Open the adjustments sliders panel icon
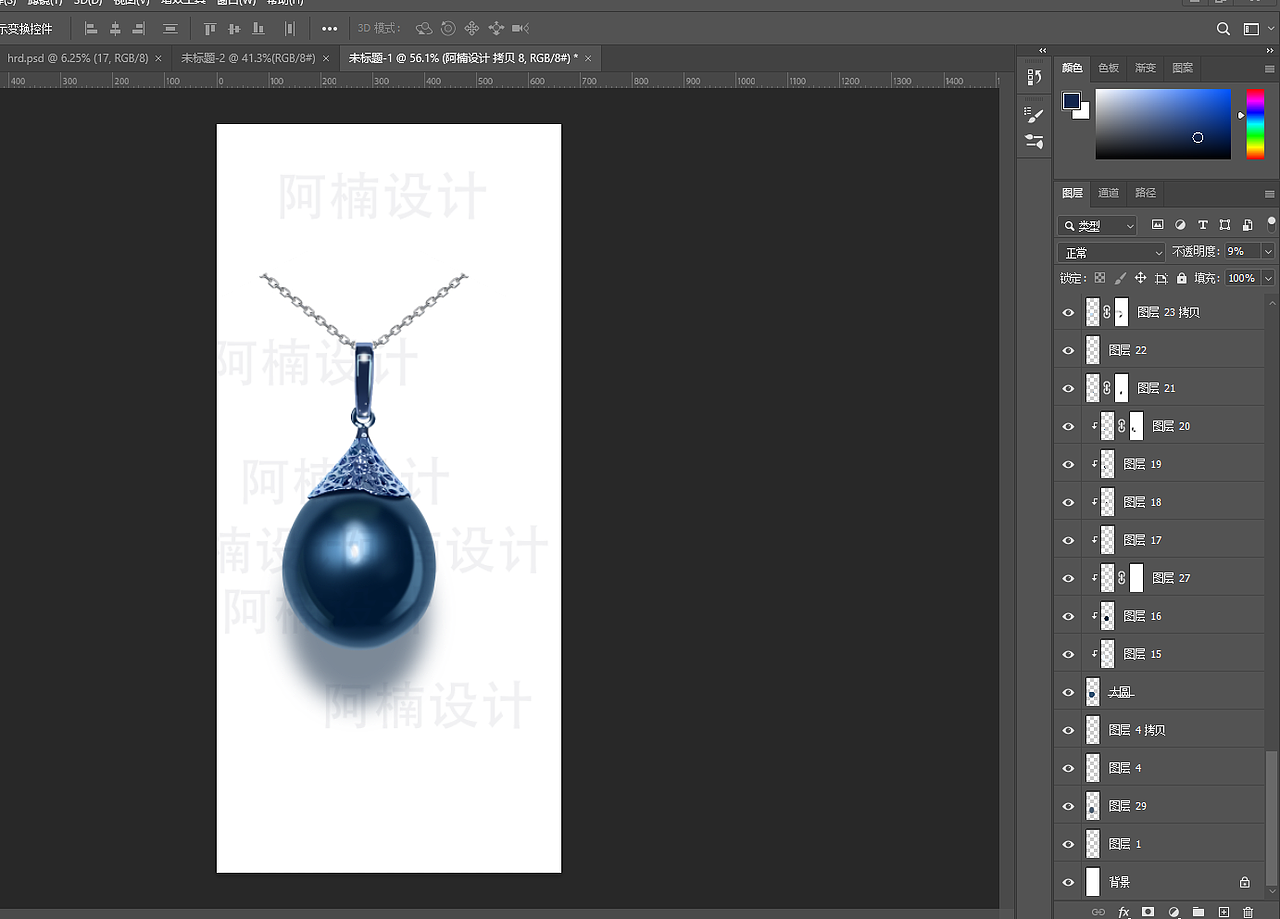The image size is (1280, 919). pos(1035,142)
